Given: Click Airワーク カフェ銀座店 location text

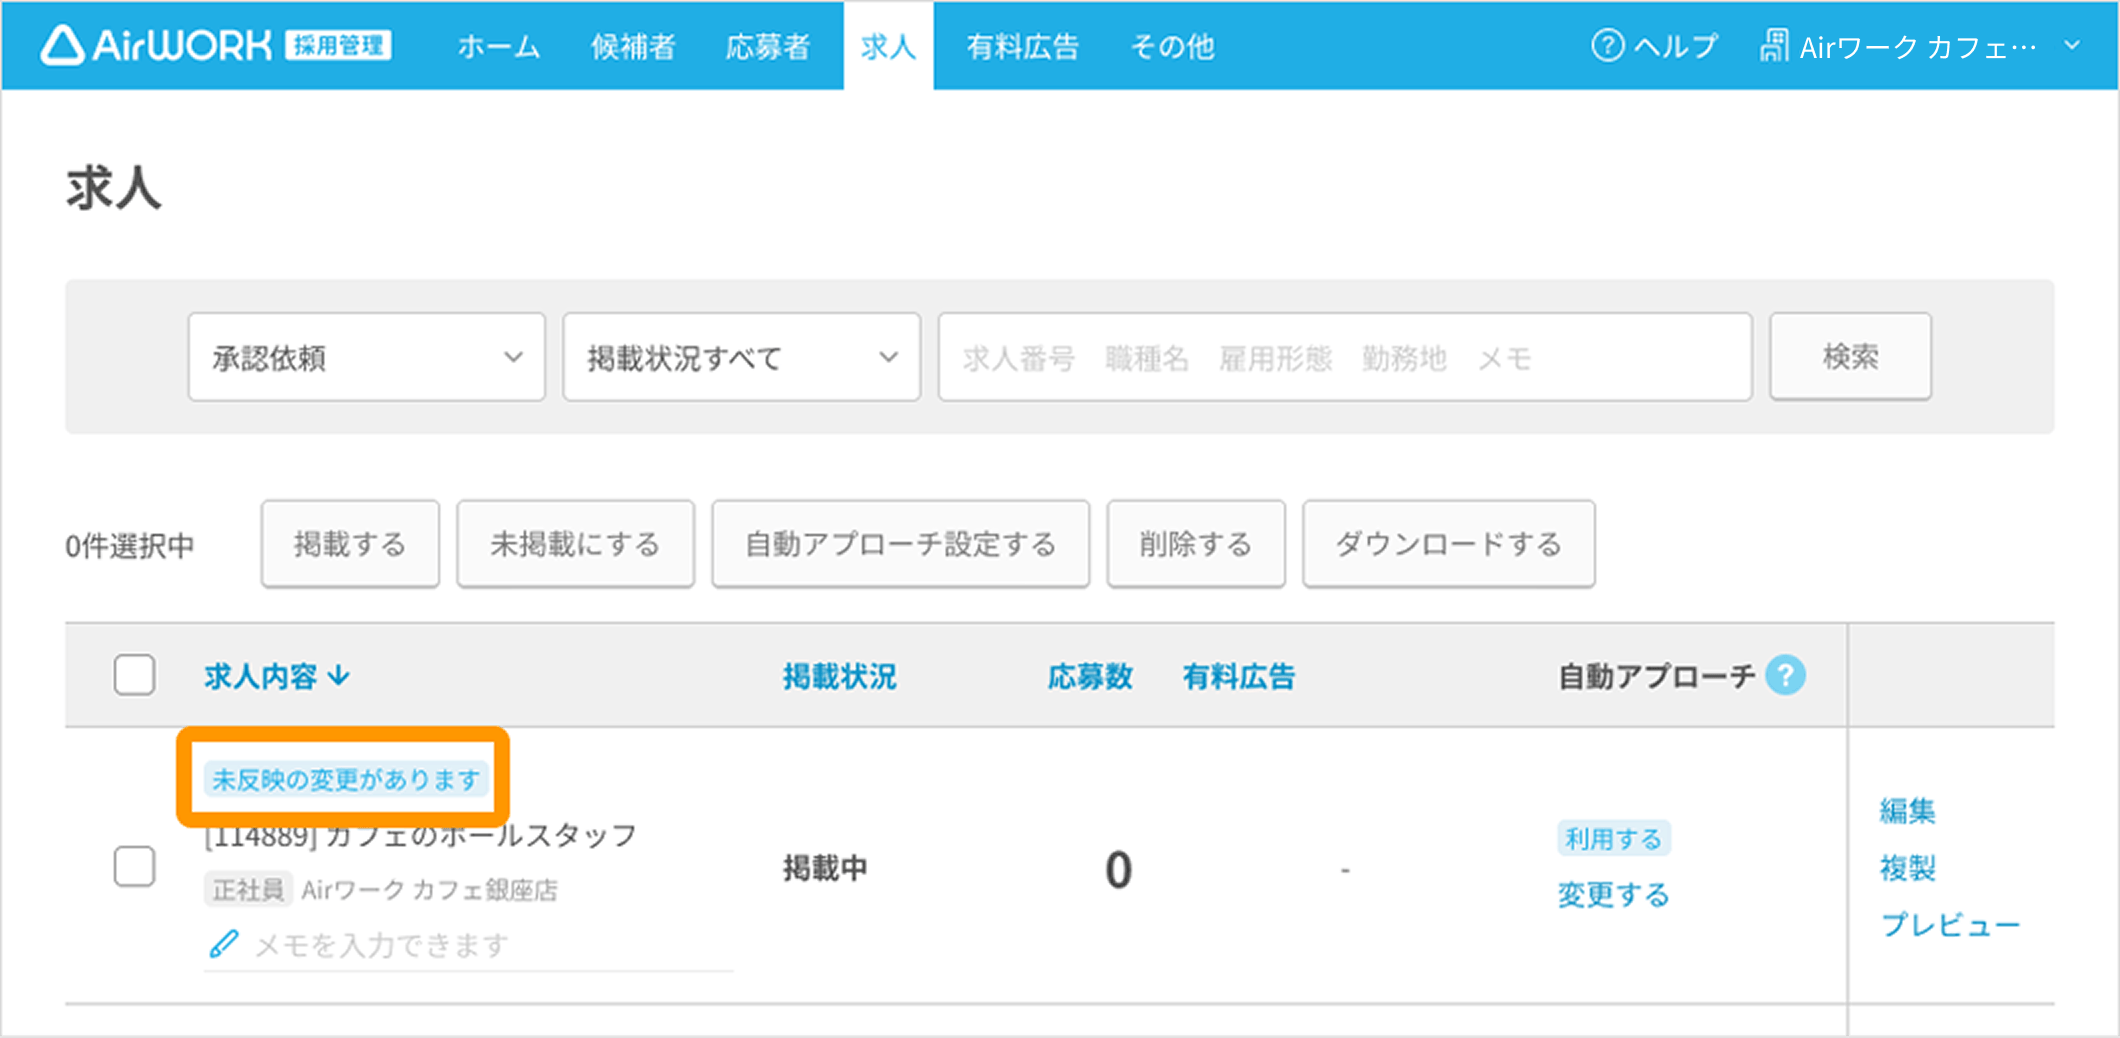Looking at the screenshot, I should (x=429, y=889).
